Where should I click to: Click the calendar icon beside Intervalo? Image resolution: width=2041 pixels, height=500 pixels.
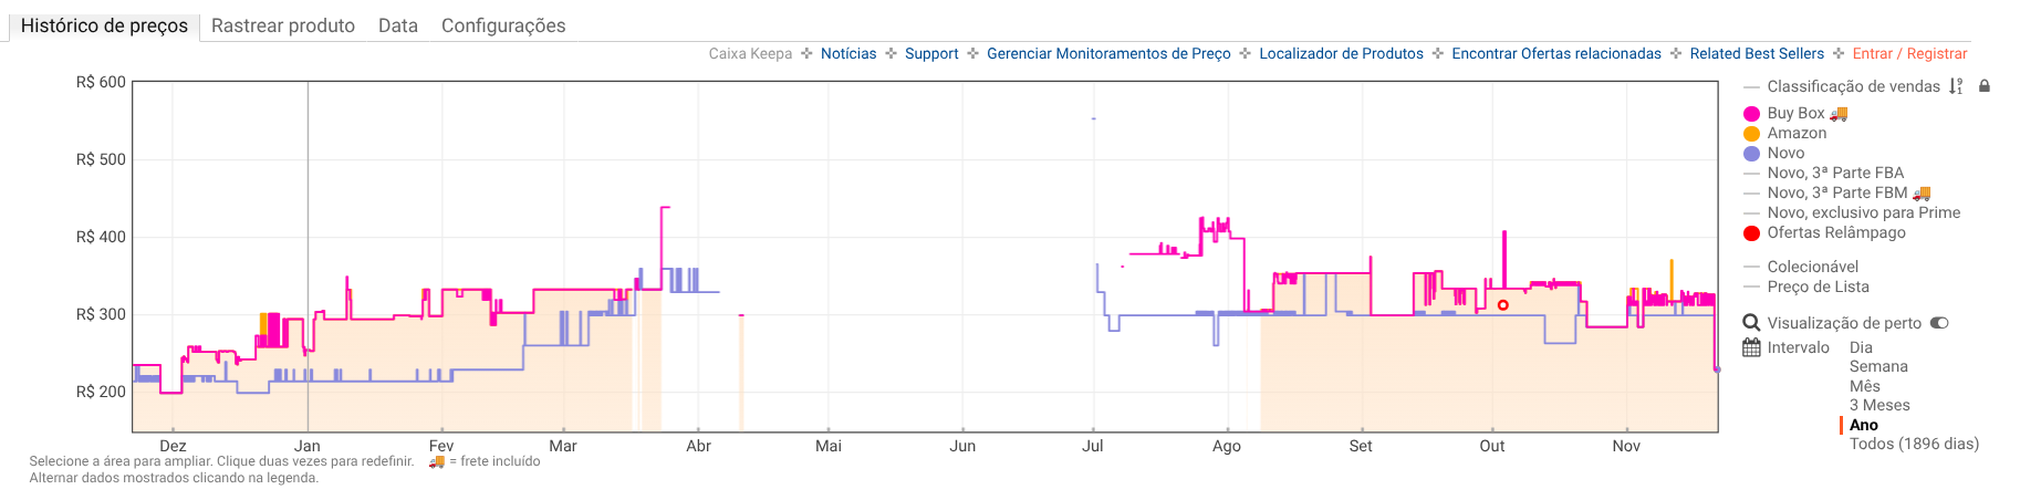(x=1751, y=348)
